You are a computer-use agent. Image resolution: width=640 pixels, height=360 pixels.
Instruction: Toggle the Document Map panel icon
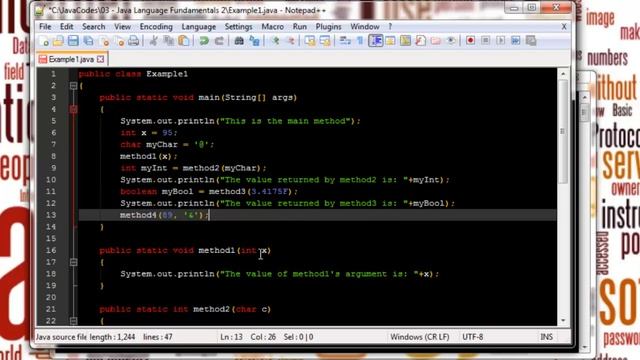405,41
